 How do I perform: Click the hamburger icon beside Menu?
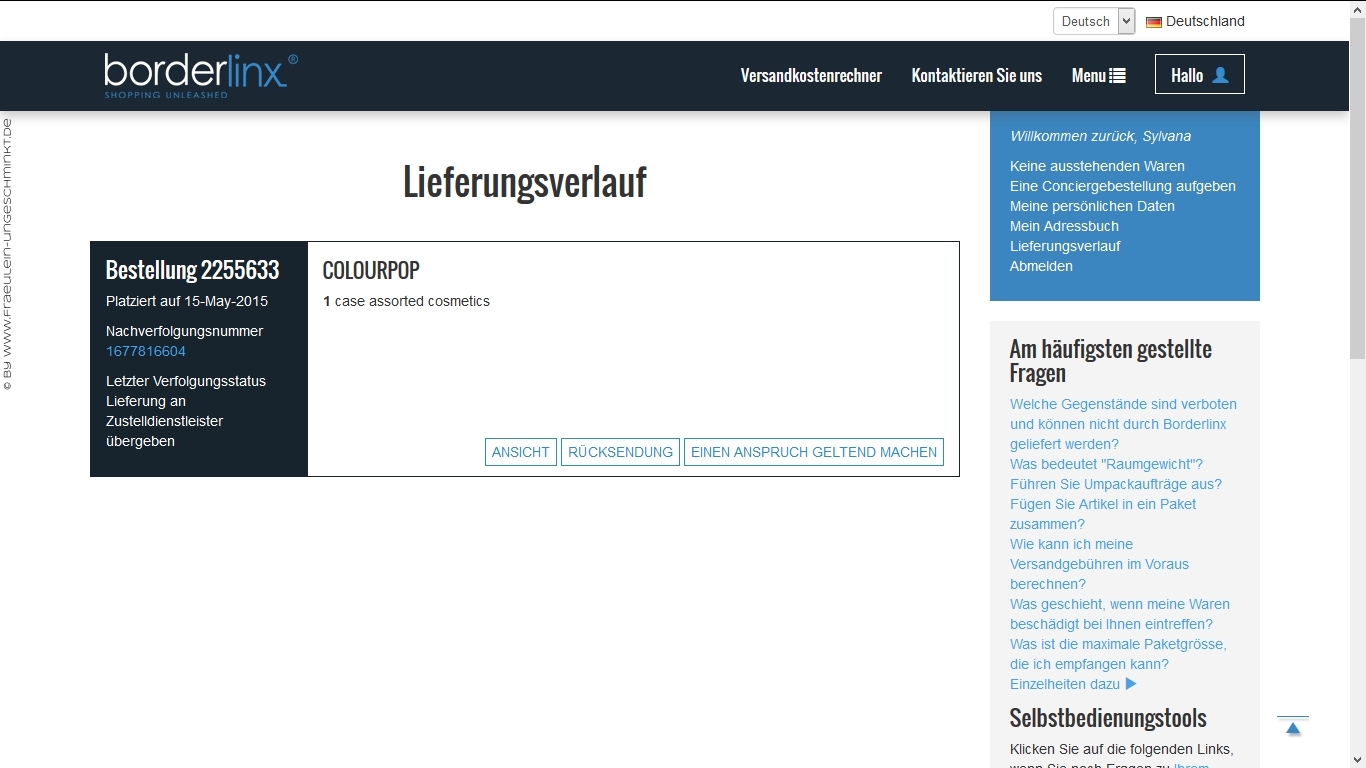1118,76
